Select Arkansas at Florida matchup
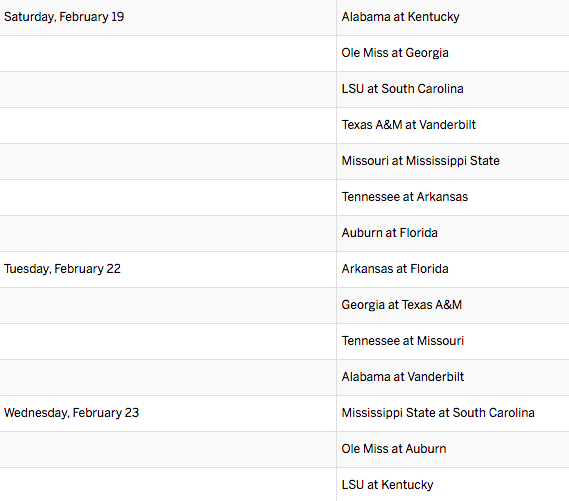Viewport: 569px width, 501px height. (395, 269)
